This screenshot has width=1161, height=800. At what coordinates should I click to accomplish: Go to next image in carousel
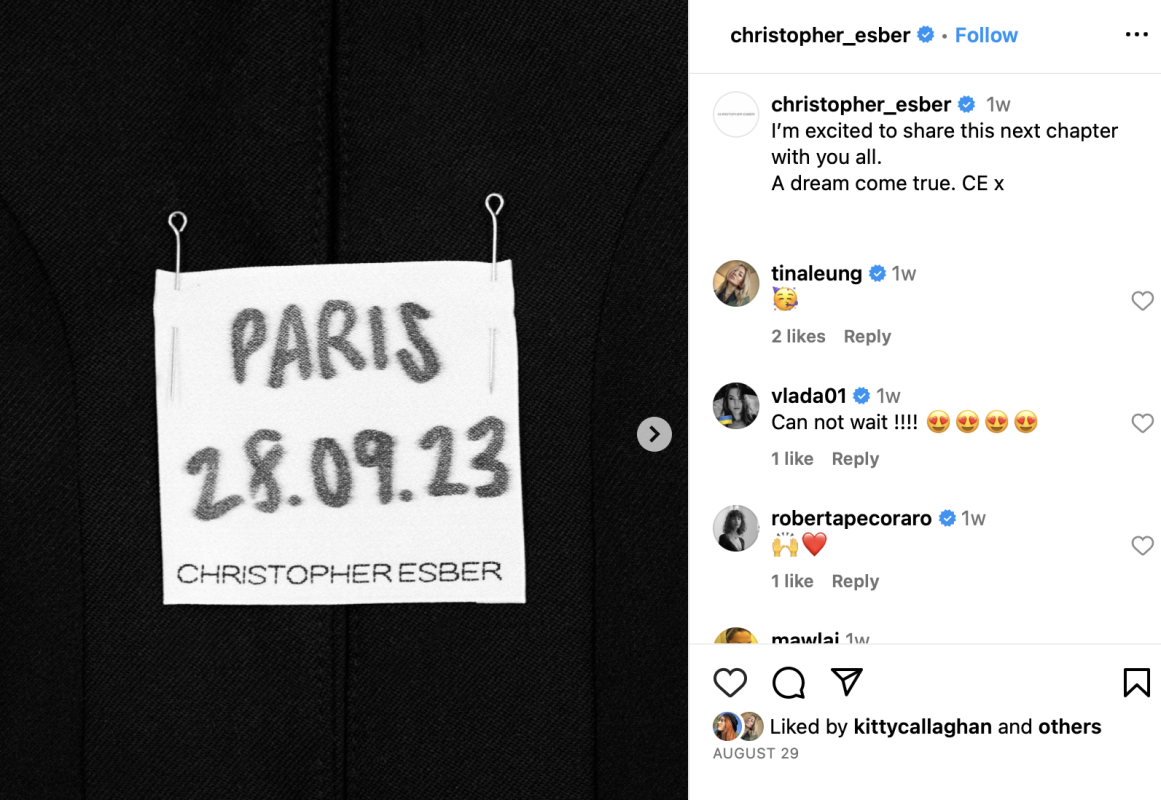tap(654, 434)
